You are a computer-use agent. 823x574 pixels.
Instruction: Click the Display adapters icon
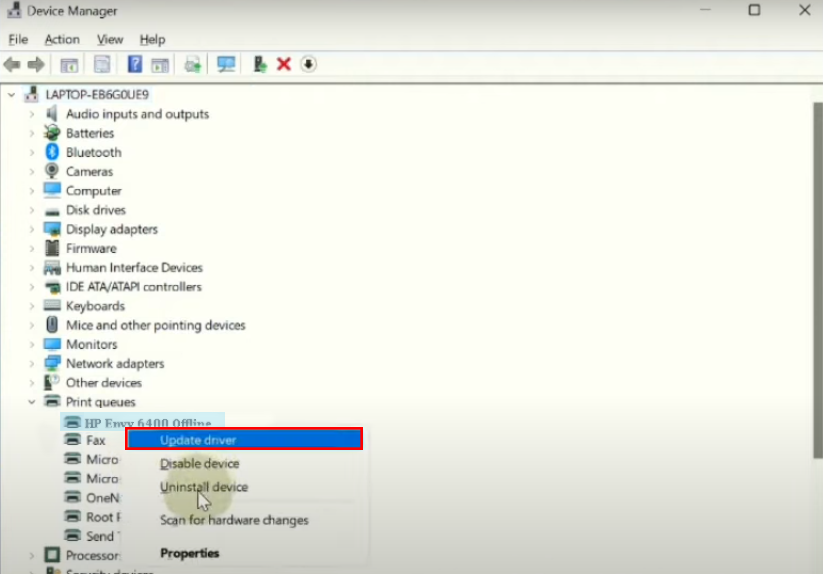[52, 229]
